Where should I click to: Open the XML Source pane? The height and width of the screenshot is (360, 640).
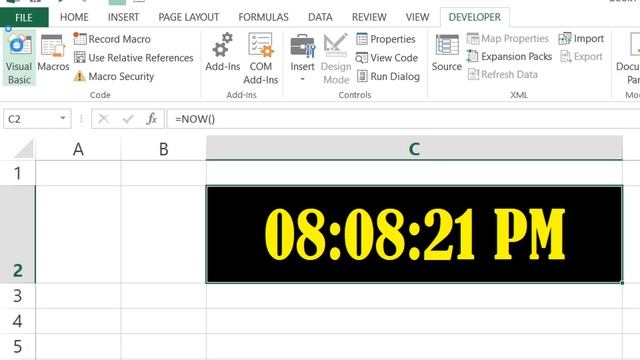[x=447, y=53]
